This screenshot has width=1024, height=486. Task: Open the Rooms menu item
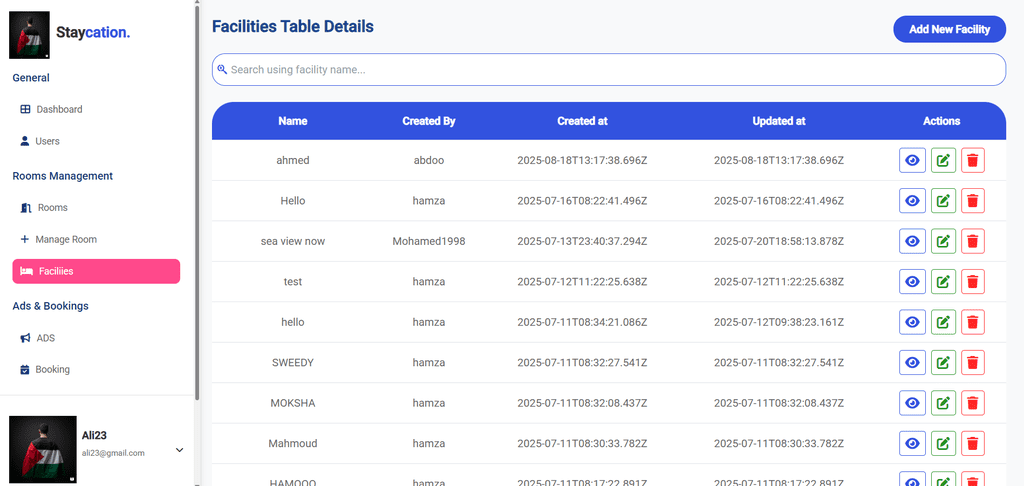click(x=52, y=208)
